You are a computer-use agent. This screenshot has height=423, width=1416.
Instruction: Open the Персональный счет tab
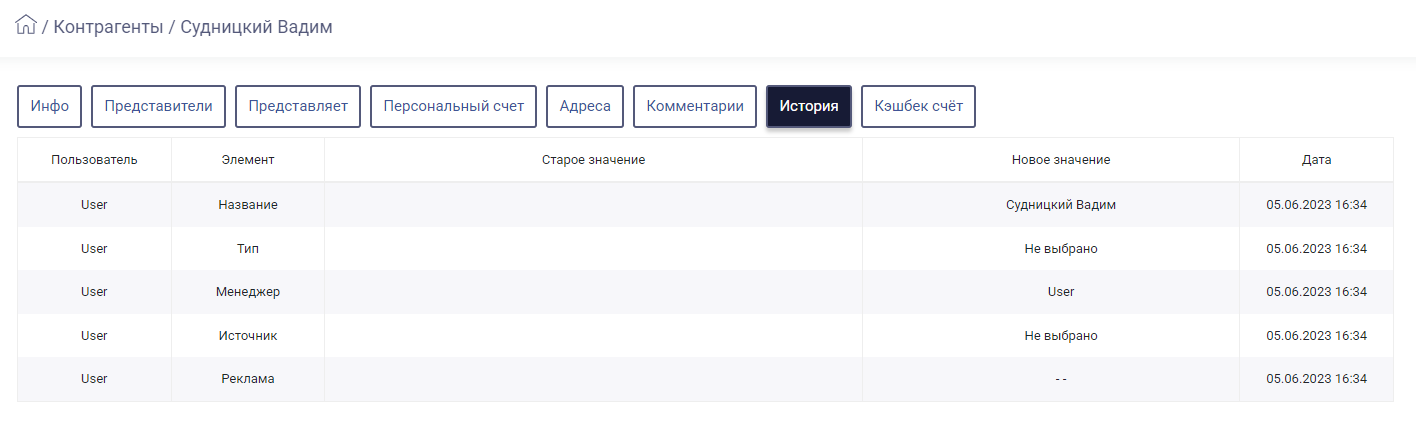pos(454,106)
